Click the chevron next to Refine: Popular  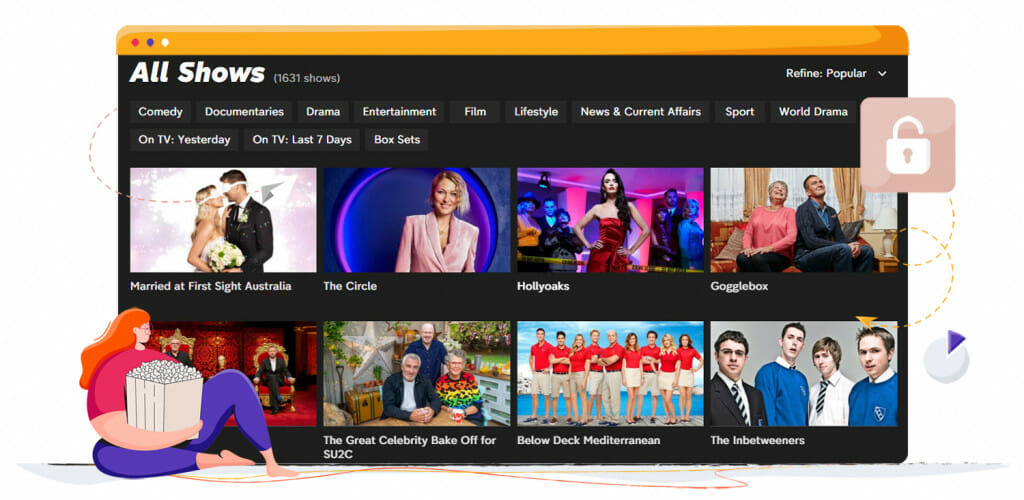(x=882, y=74)
